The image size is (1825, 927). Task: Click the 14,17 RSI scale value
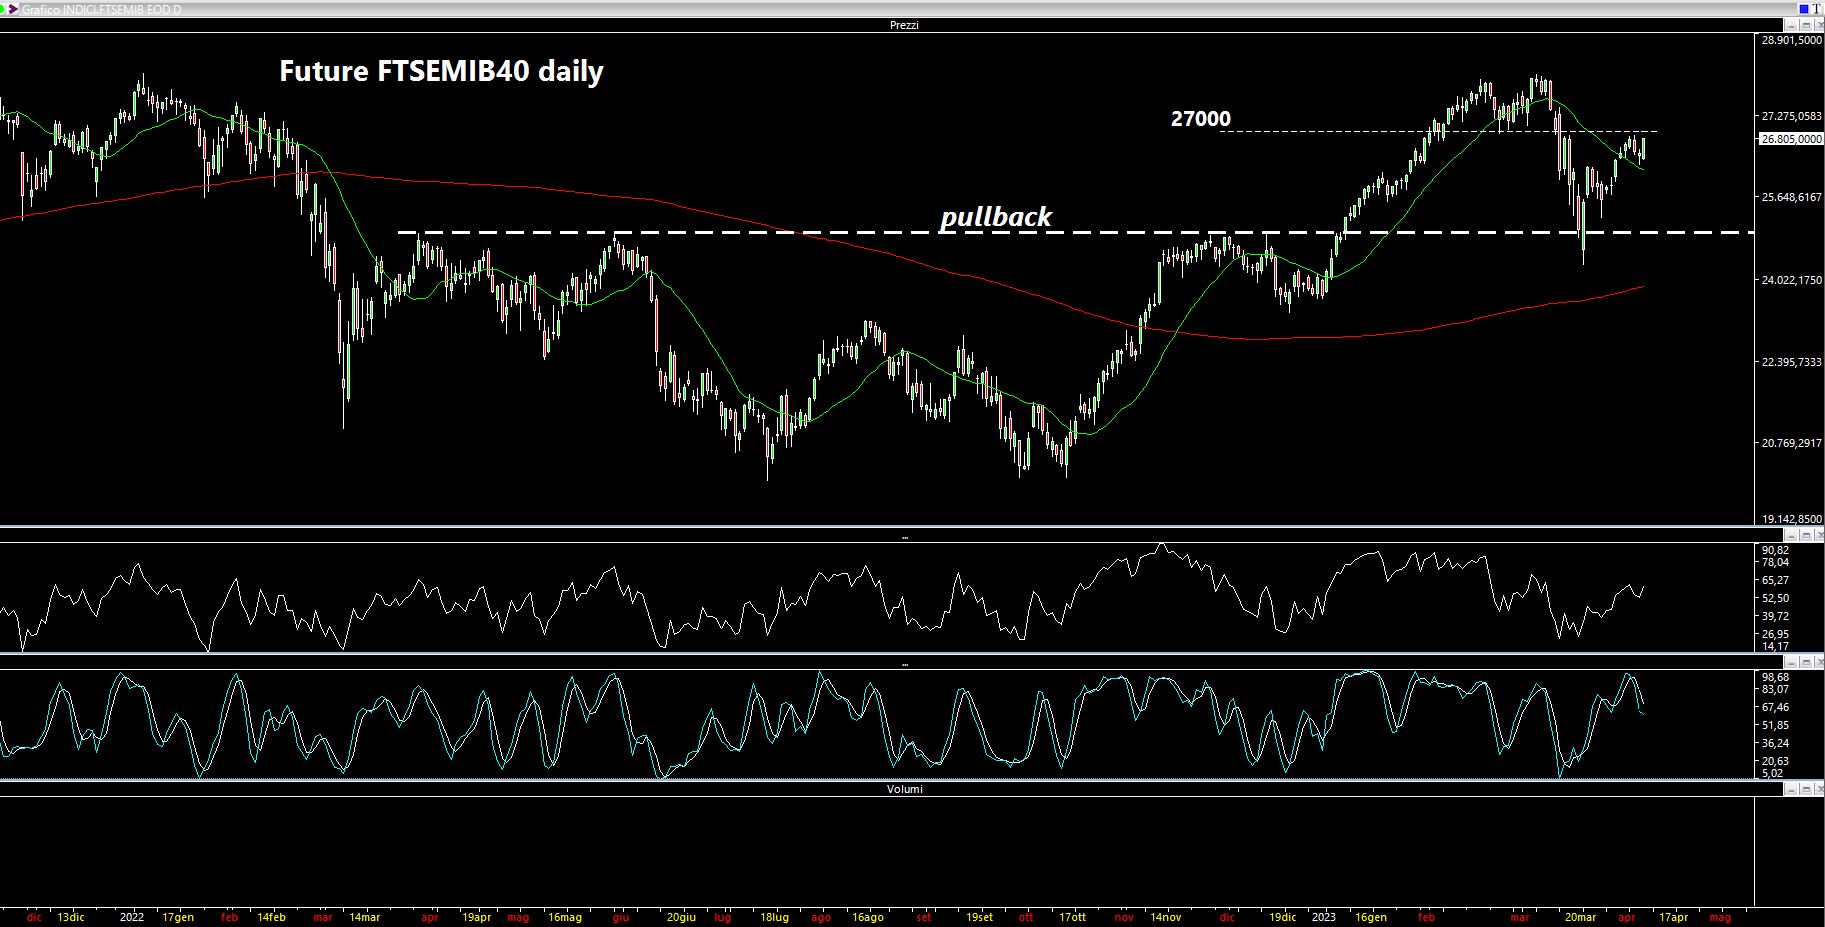click(x=1775, y=647)
